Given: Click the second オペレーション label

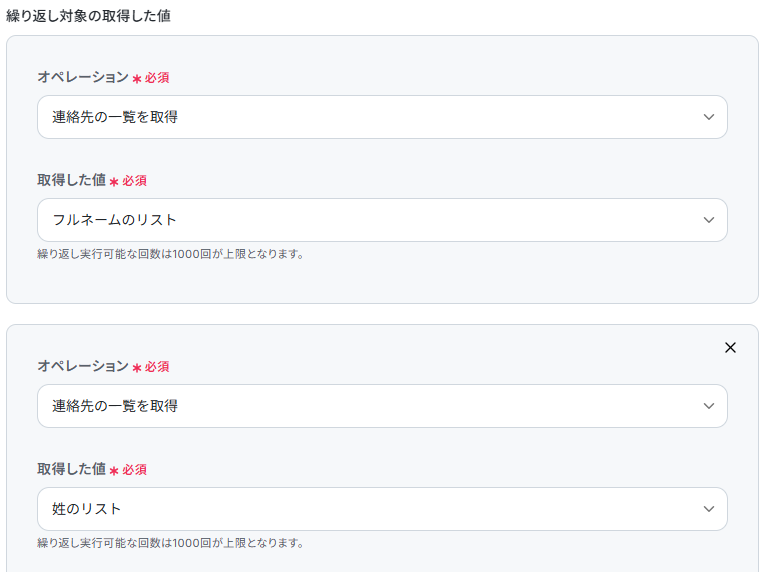Looking at the screenshot, I should tap(83, 366).
